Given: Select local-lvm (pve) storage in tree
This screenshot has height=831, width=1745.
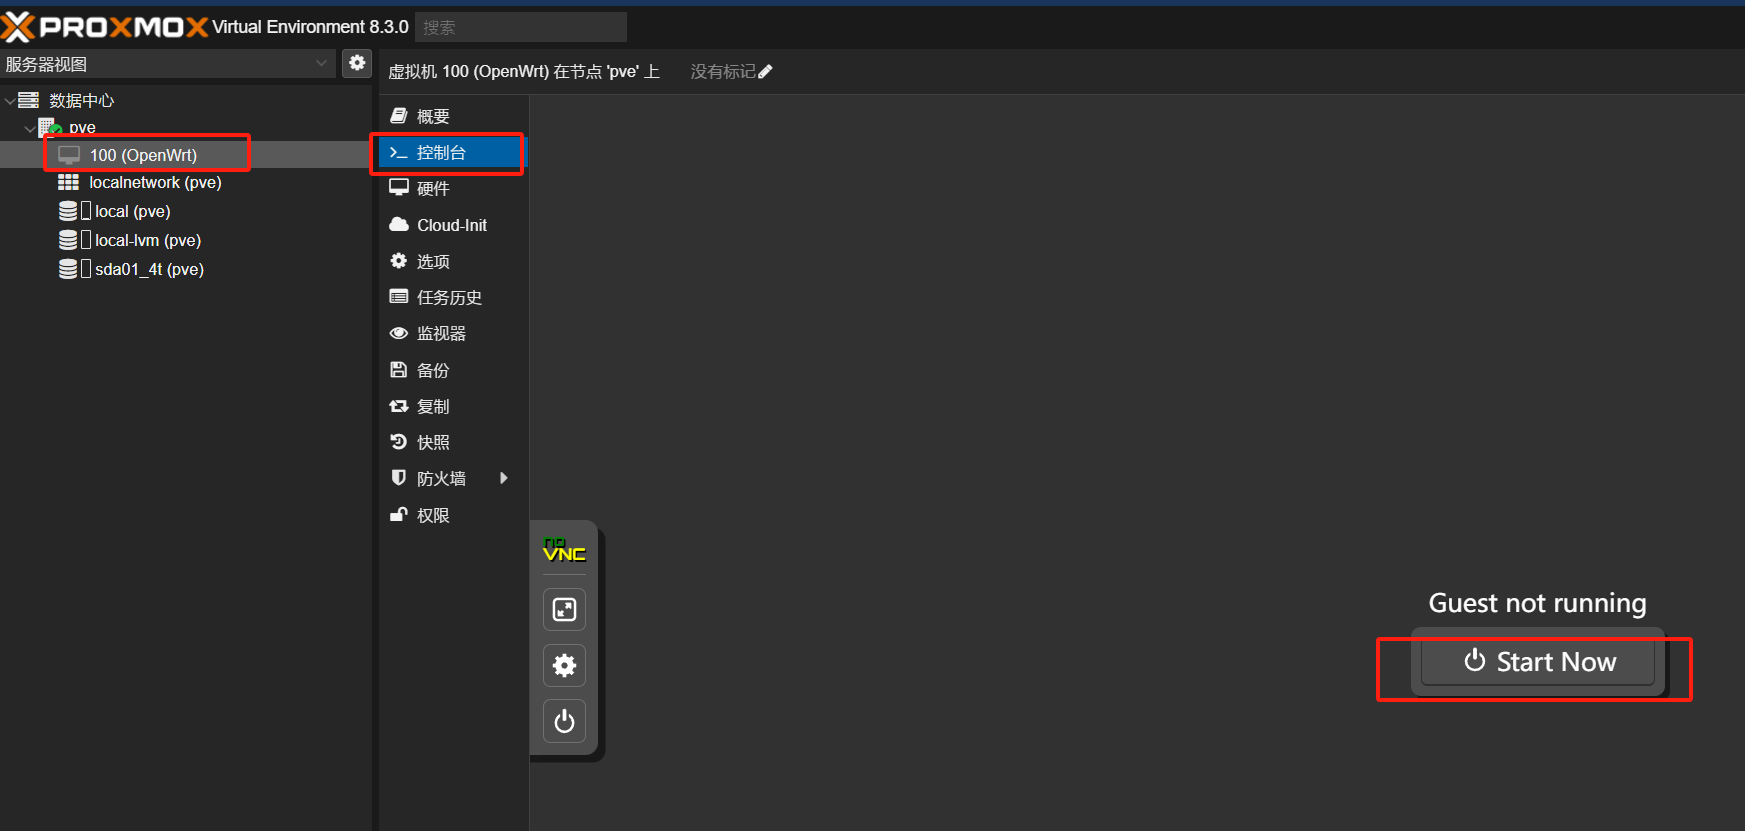Looking at the screenshot, I should [148, 240].
